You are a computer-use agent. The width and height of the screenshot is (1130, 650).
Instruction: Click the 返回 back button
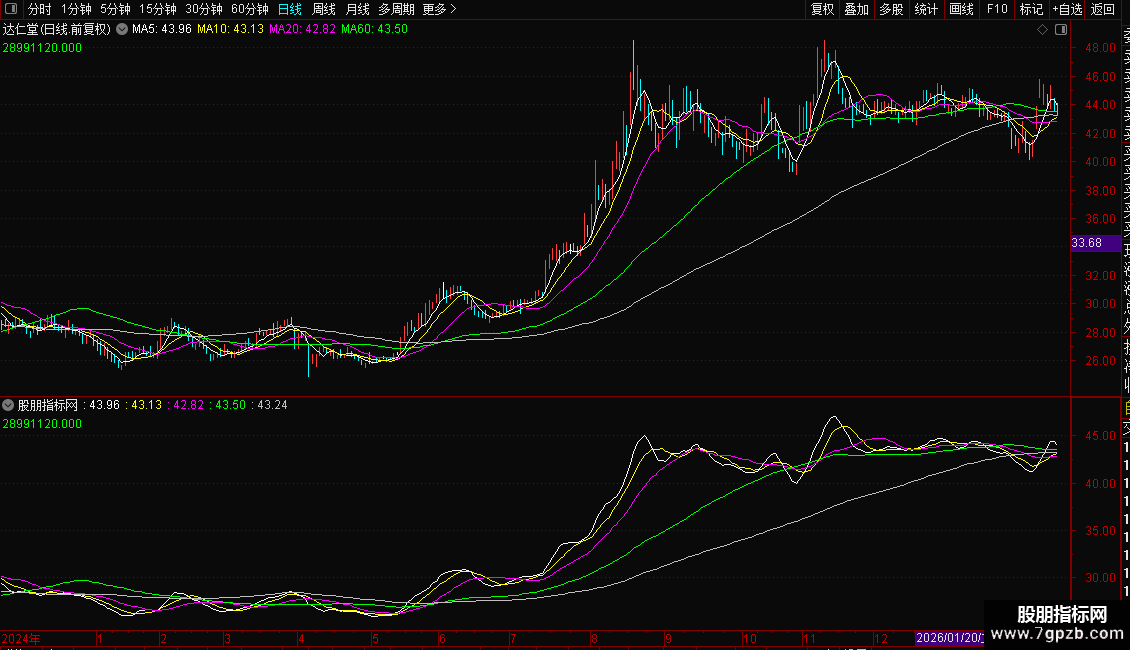pos(1103,9)
